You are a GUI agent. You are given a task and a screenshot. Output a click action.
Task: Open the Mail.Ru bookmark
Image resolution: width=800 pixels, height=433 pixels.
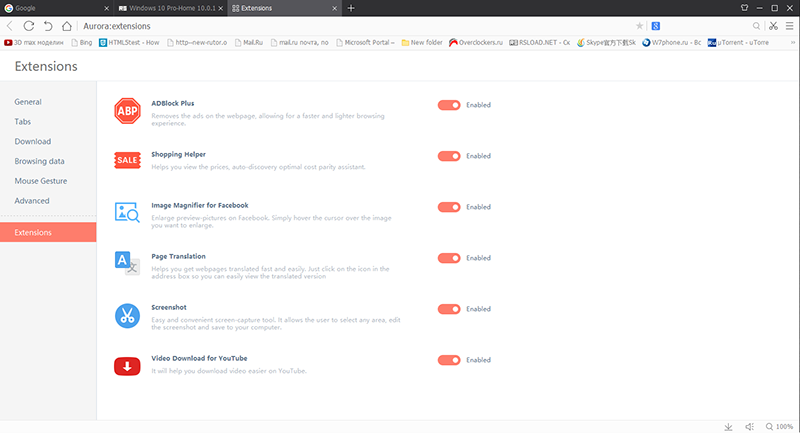[249, 43]
